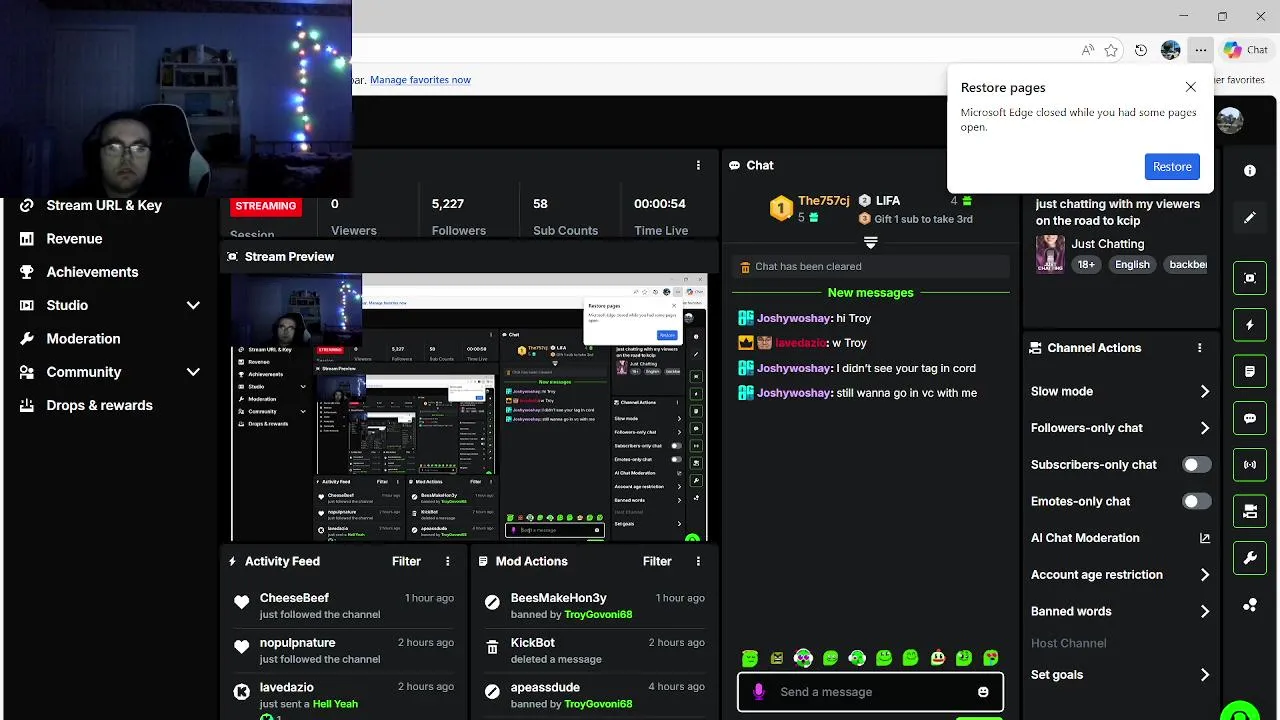This screenshot has height=720, width=1280.
Task: Expand the Studio sidebar section
Action: 193,305
